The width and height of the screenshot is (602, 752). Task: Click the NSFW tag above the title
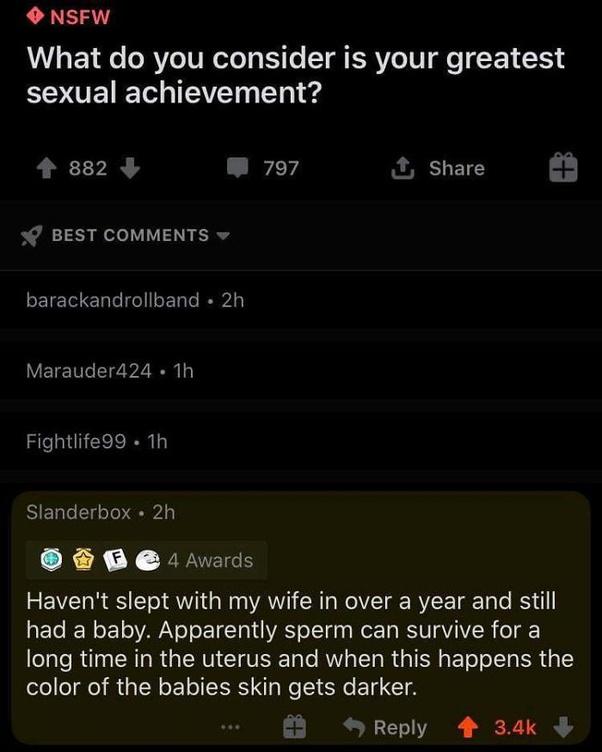[x=69, y=16]
